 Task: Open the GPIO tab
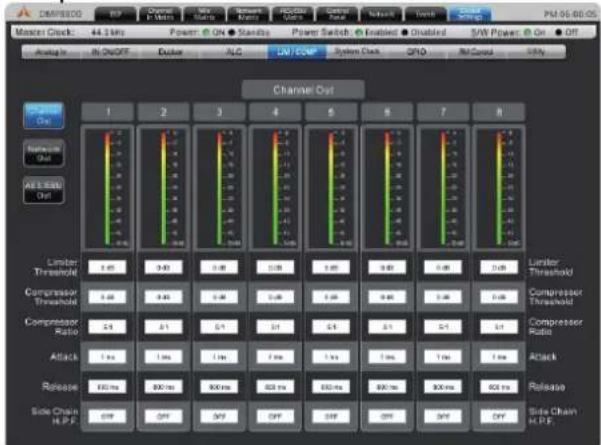pyautogui.click(x=416, y=52)
